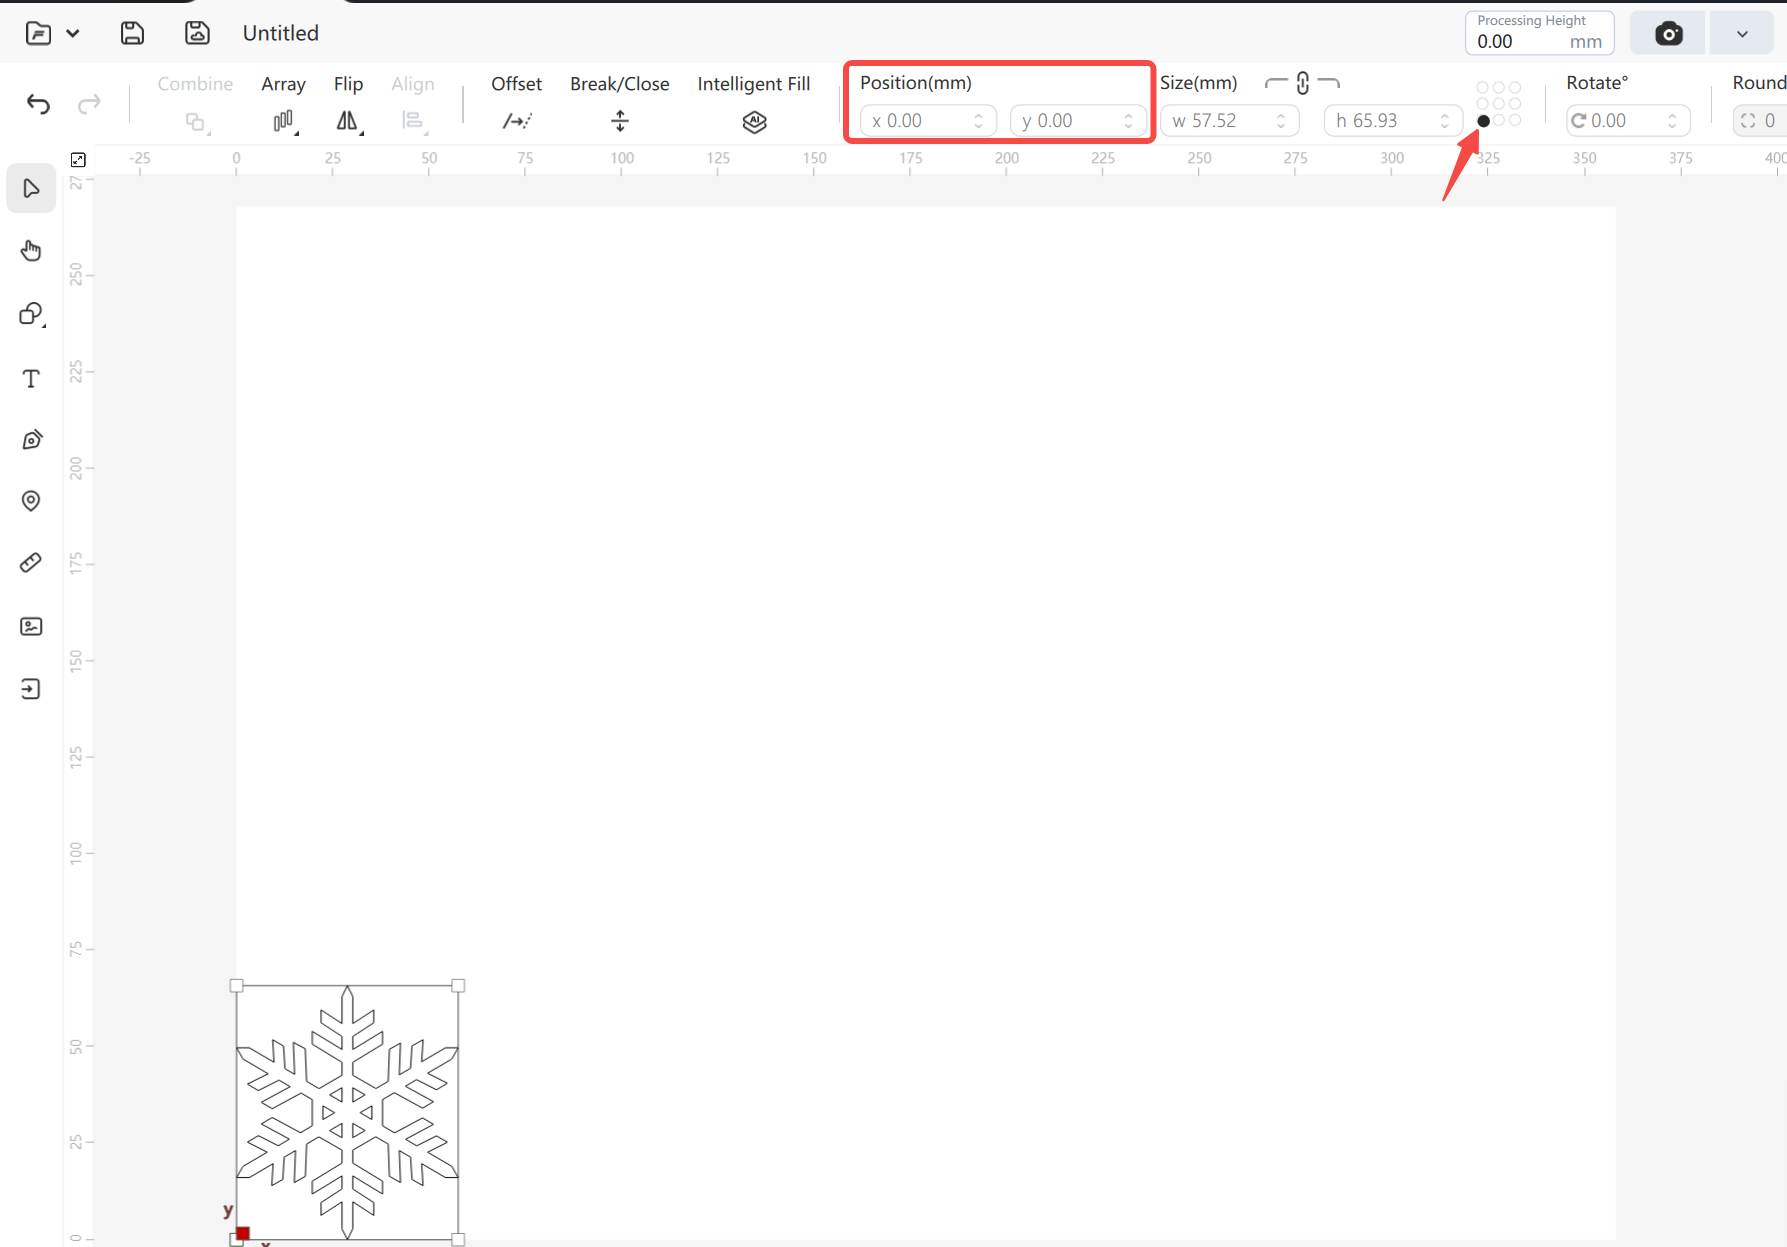Select the Hand pan tool

tap(31, 250)
